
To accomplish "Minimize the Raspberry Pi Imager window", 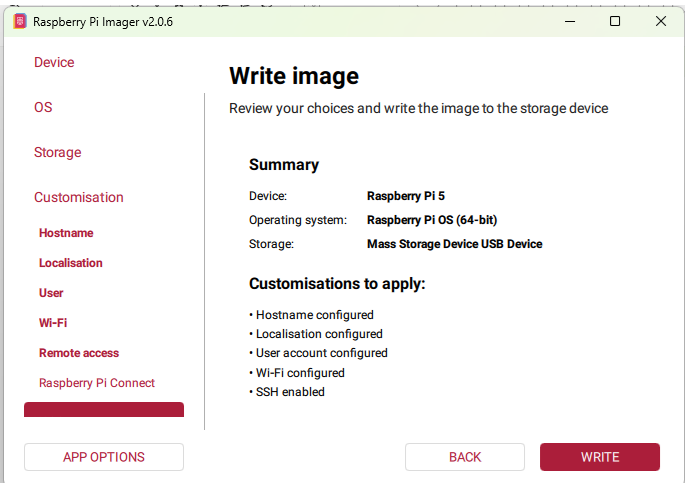I will coord(570,21).
